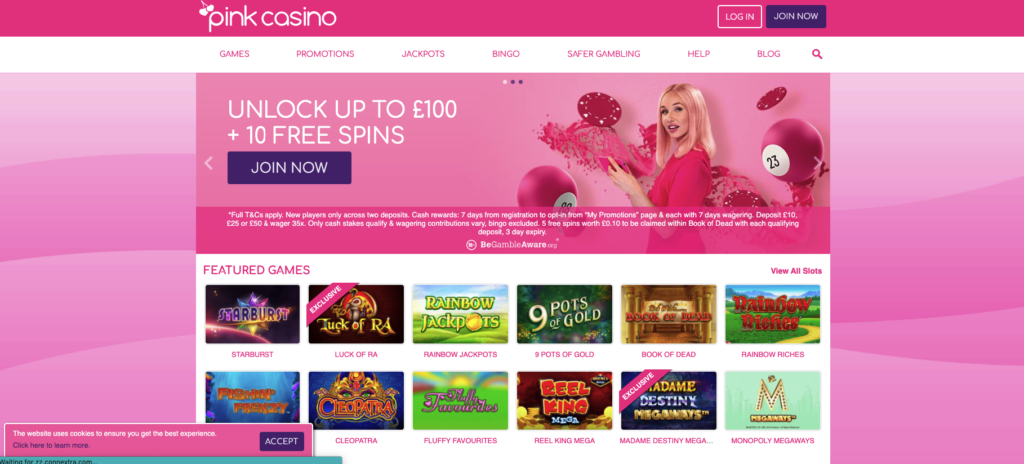1024x464 pixels.
Task: Select the third carousel dot indicator
Action: 520,82
